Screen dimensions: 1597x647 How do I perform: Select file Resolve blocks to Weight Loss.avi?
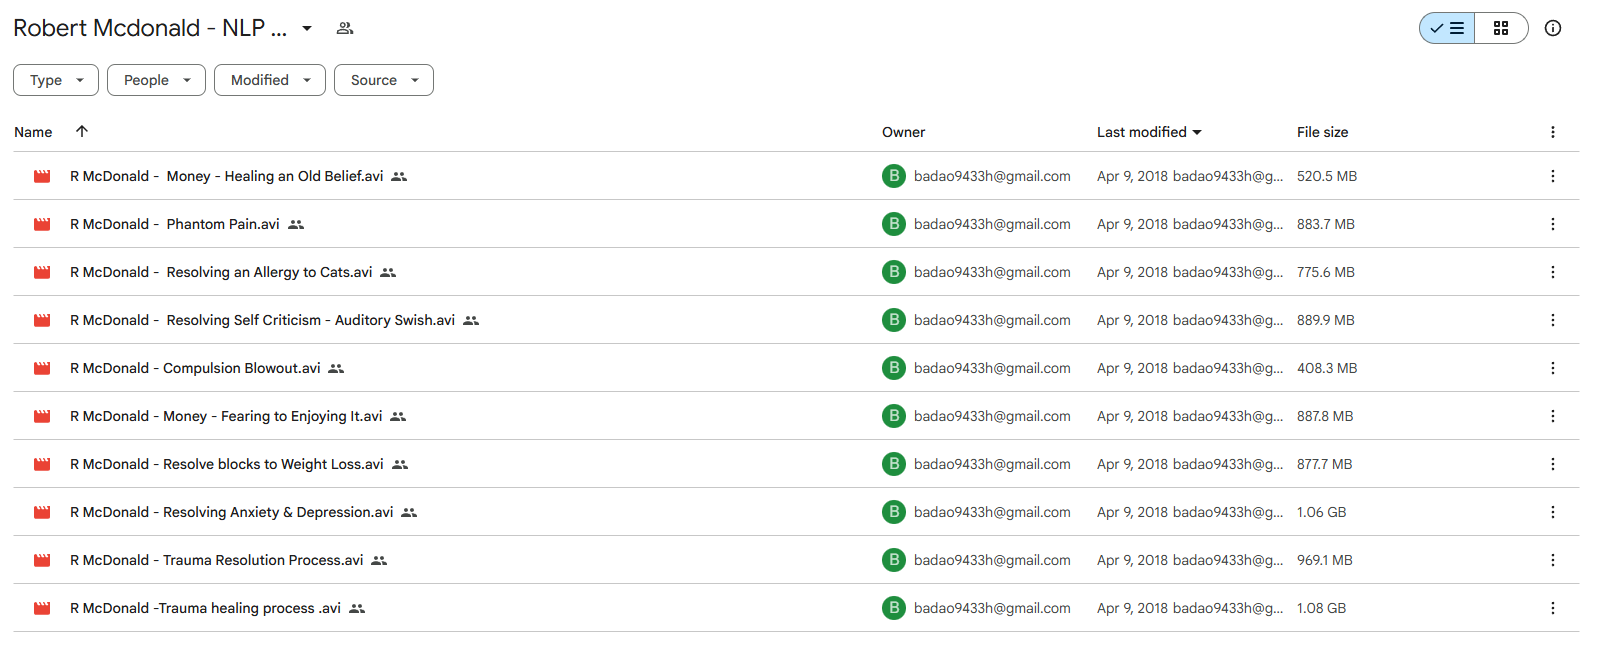click(x=227, y=464)
